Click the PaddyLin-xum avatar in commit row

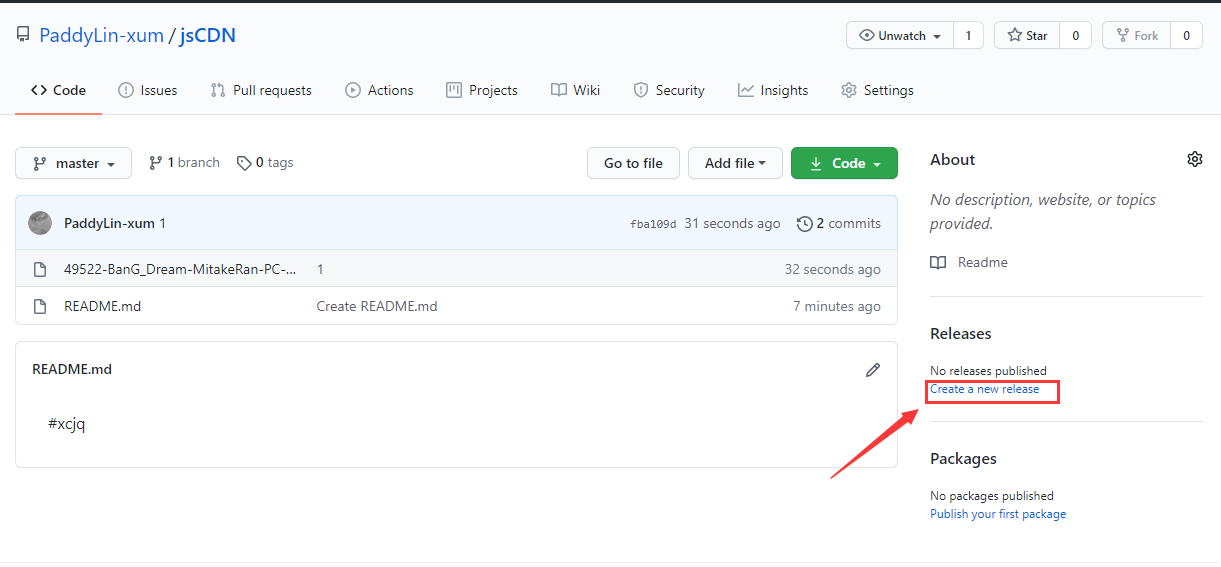(40, 223)
